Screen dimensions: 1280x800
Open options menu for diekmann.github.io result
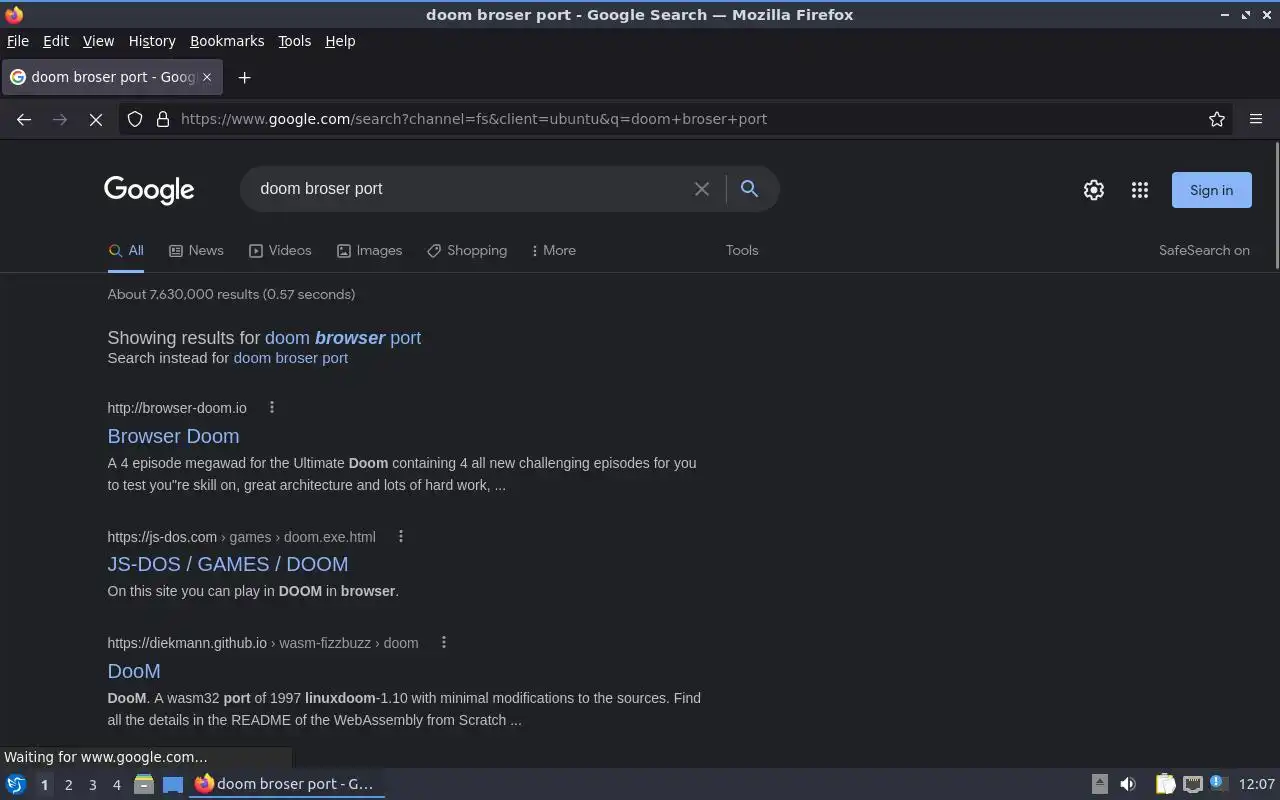tap(444, 642)
